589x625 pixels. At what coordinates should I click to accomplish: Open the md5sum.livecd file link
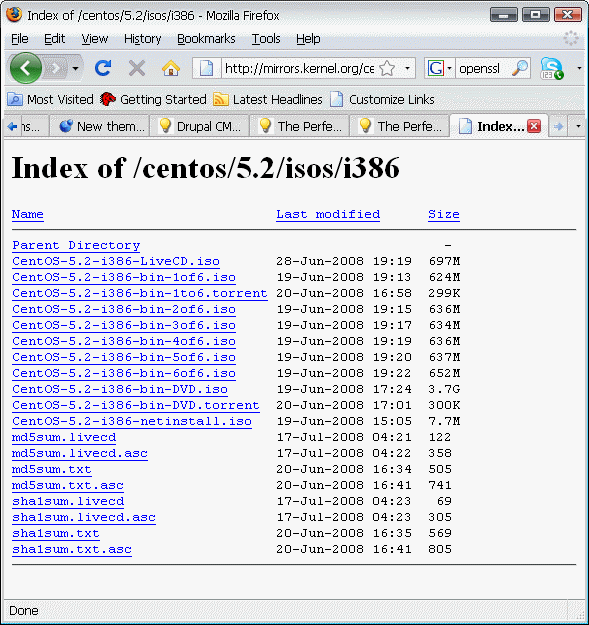pyautogui.click(x=64, y=437)
